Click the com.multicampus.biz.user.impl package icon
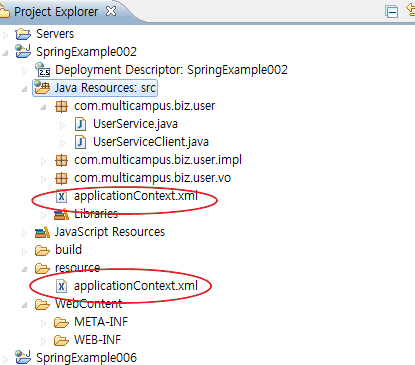Image resolution: width=415 pixels, height=365 pixels. coord(61,160)
